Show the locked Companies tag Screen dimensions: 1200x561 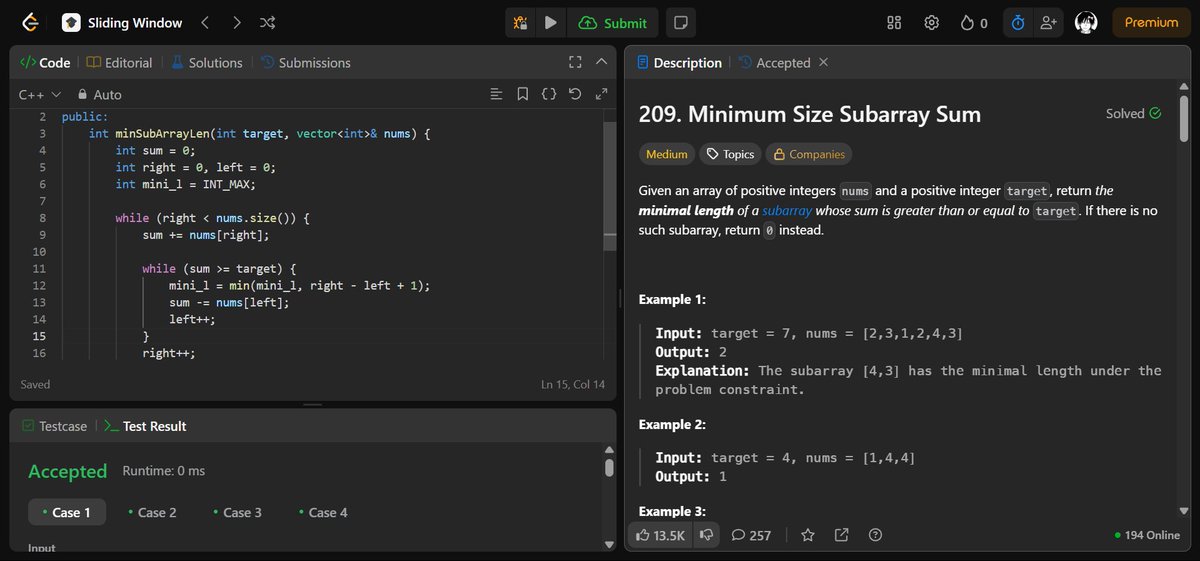(809, 154)
